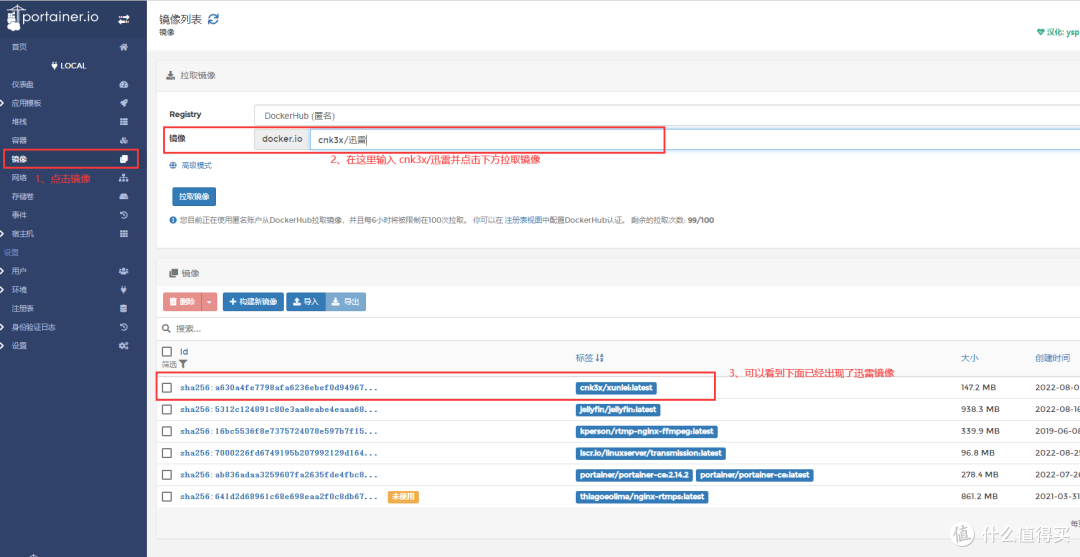The width and height of the screenshot is (1080, 557).
Task: Click the 导出 export button
Action: pos(346,302)
